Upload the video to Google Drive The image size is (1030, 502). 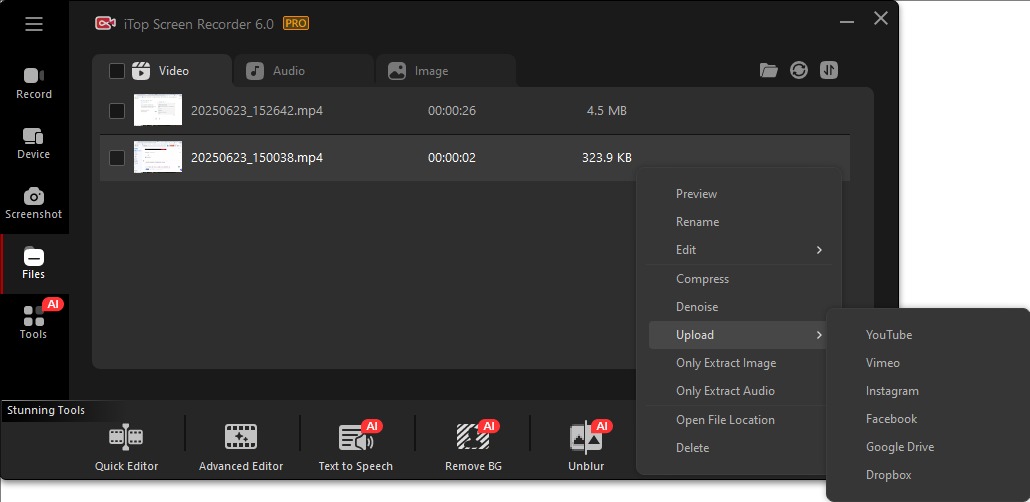900,447
